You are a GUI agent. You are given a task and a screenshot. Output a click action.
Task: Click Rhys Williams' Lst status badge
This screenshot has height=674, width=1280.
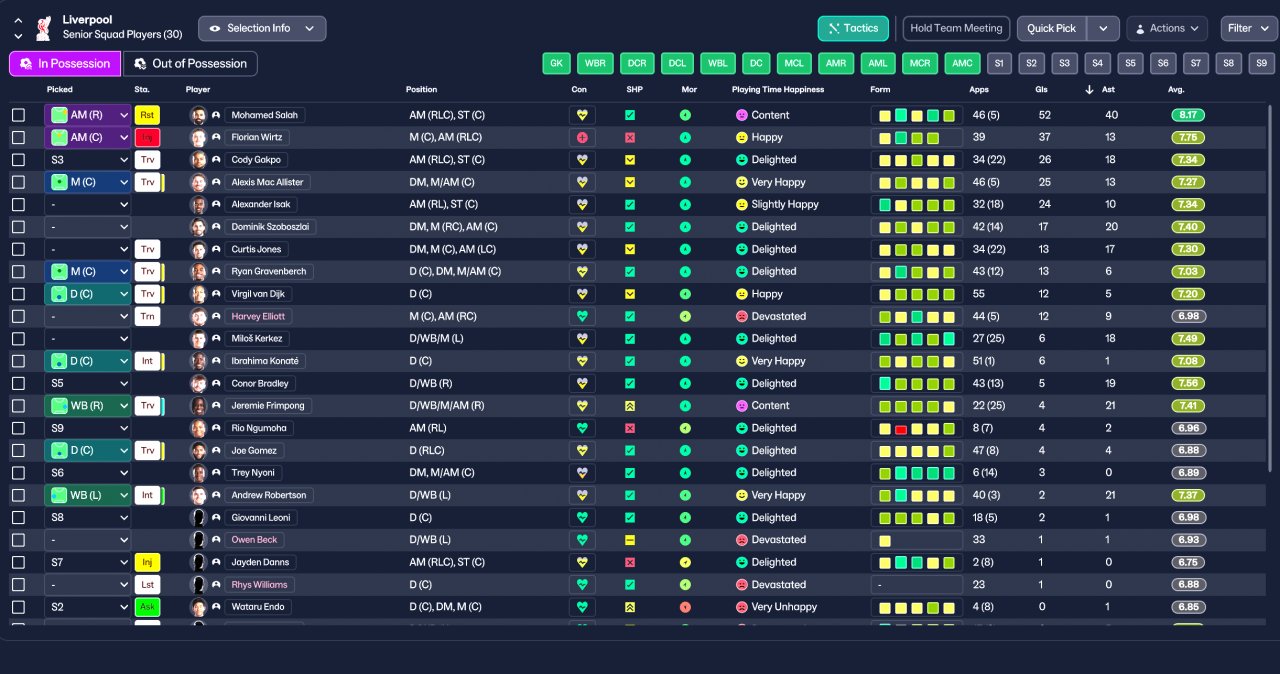pos(147,585)
